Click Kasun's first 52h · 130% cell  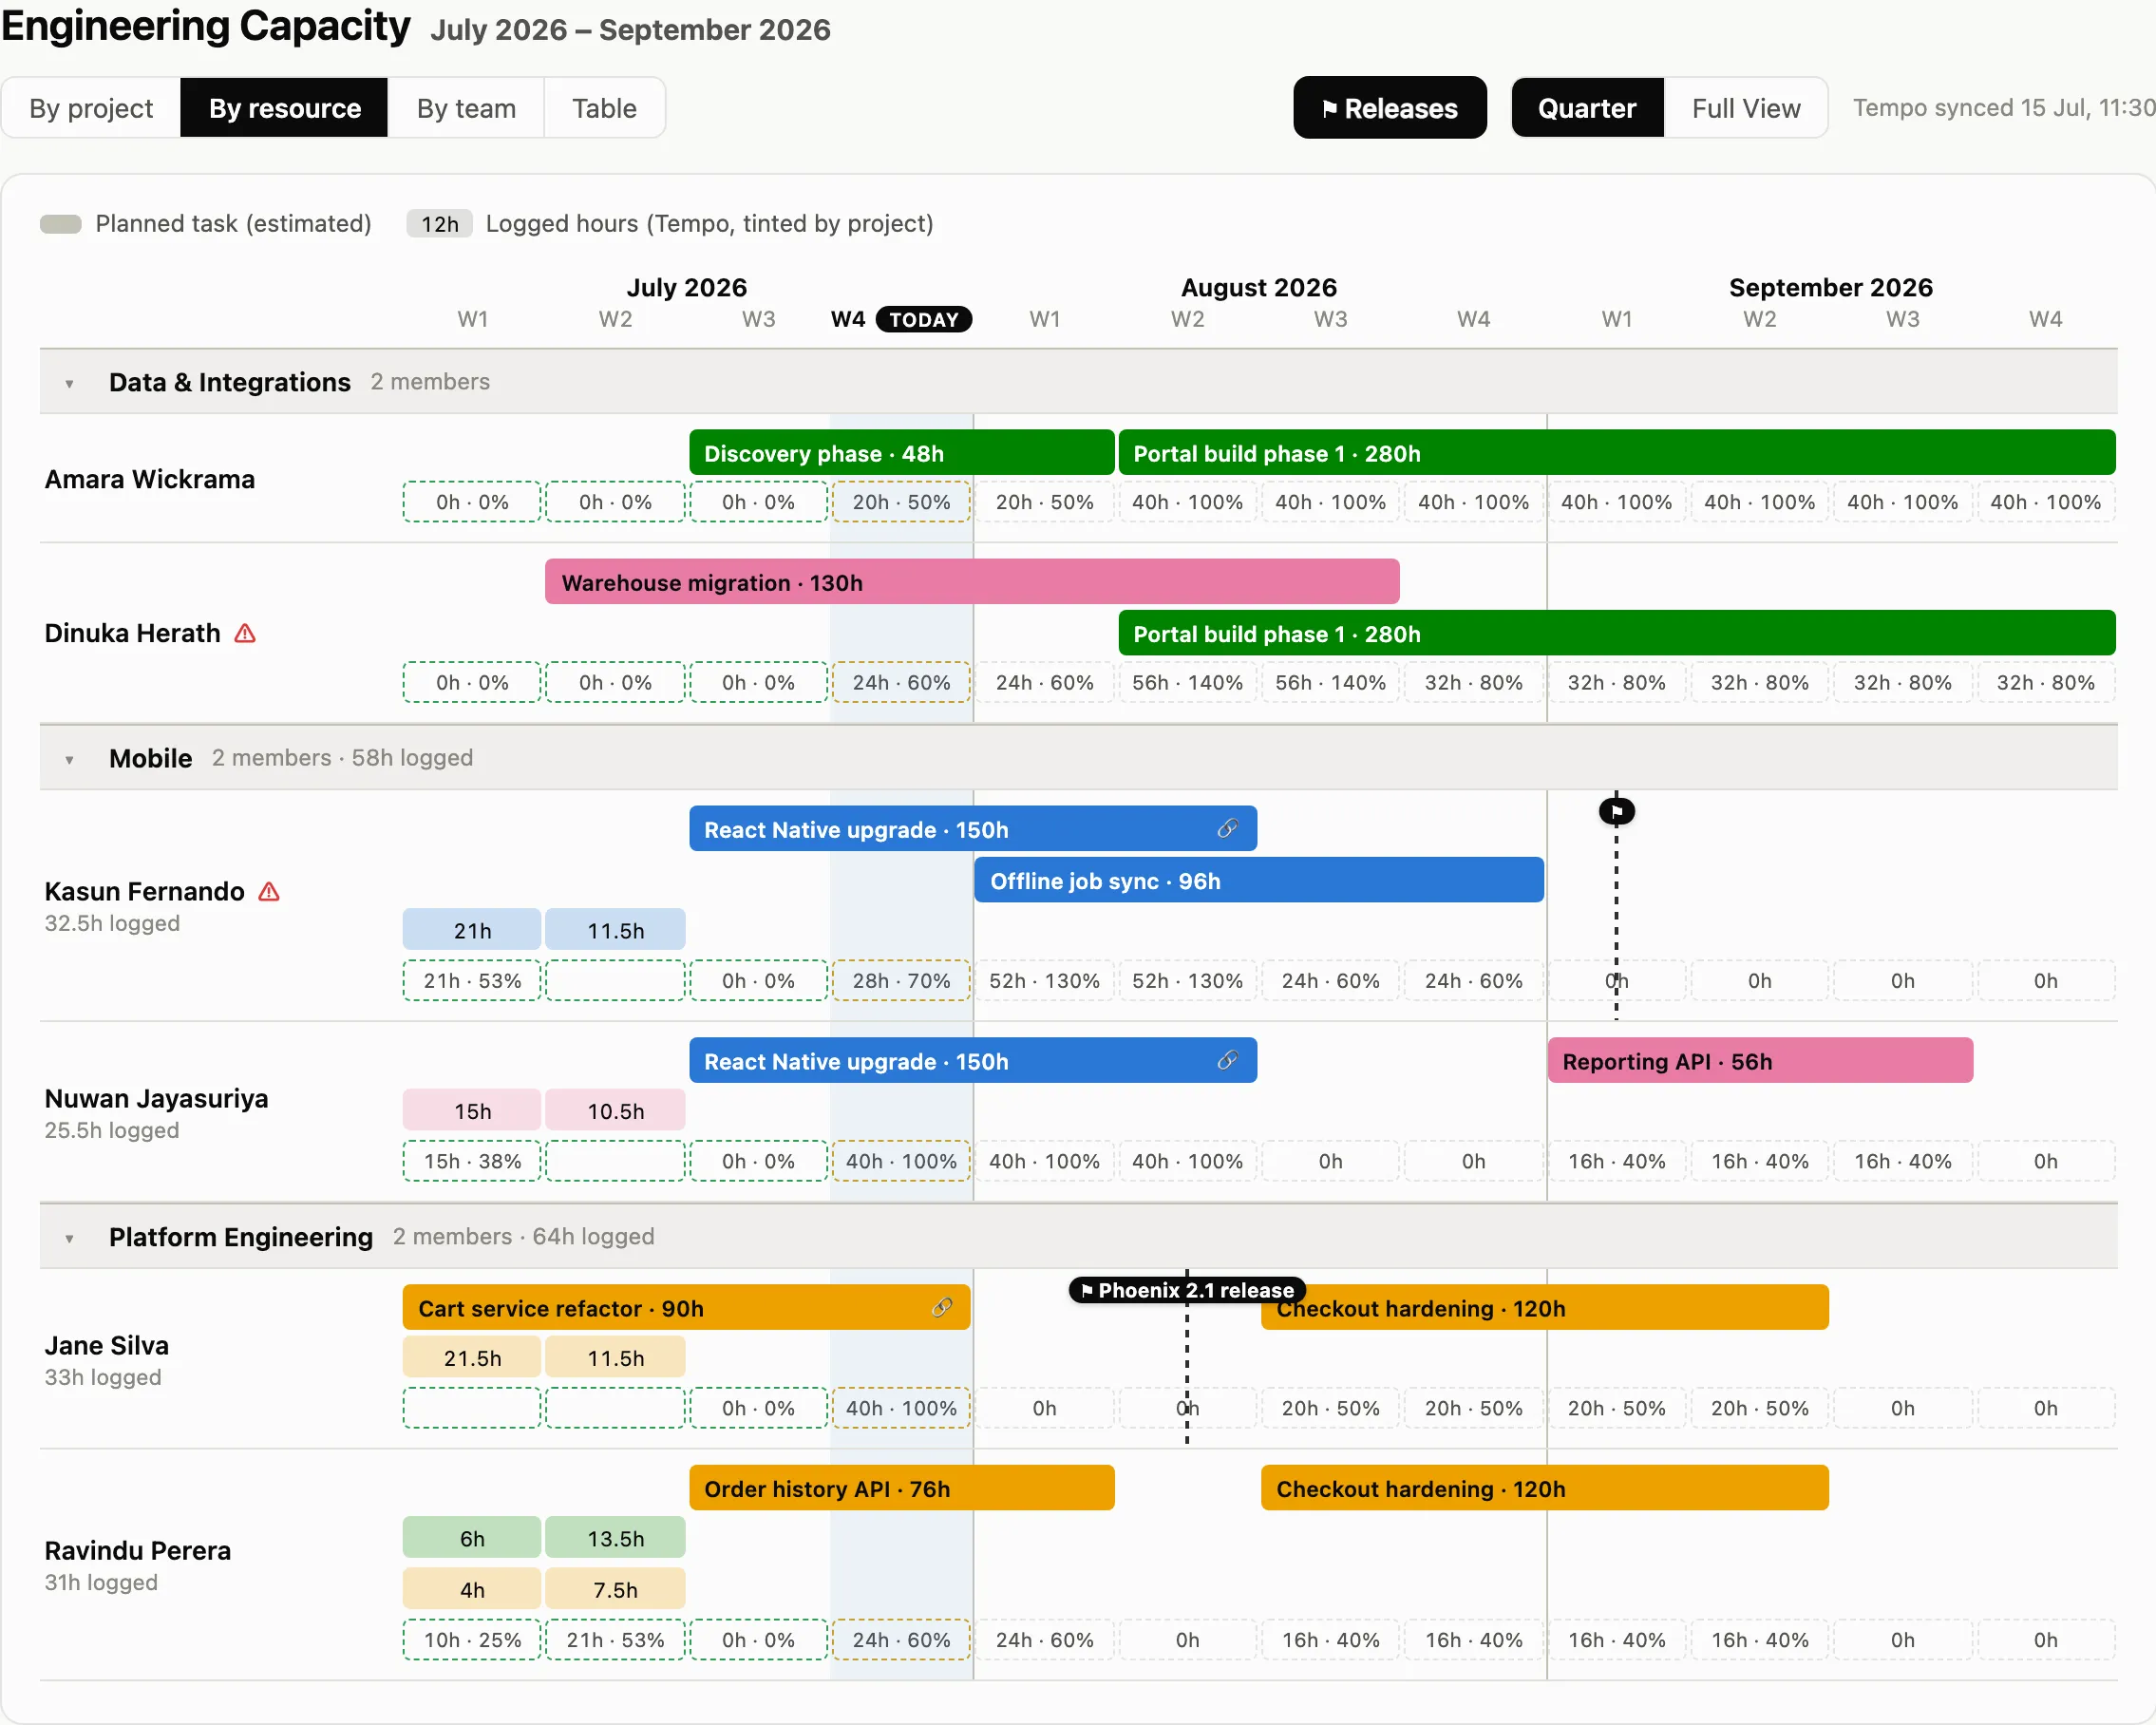tap(1044, 980)
